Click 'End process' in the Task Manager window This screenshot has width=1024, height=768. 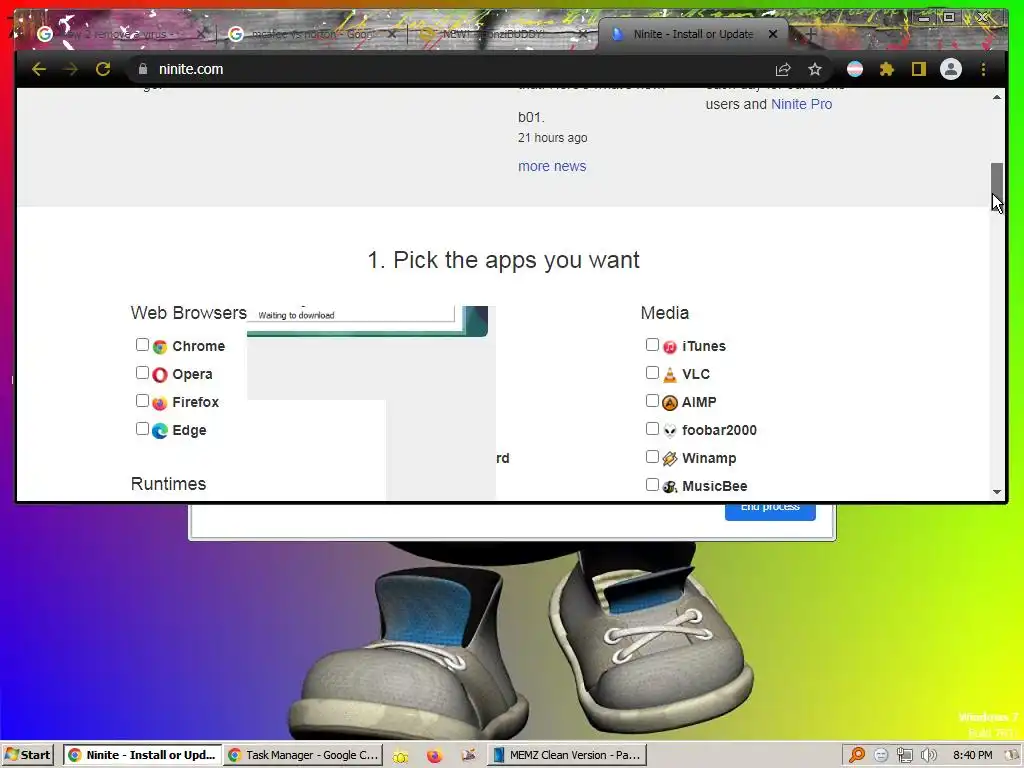[x=770, y=511]
